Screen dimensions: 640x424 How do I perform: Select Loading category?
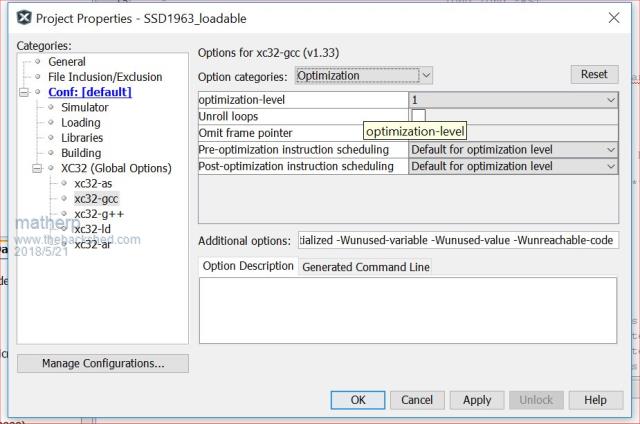point(80,122)
